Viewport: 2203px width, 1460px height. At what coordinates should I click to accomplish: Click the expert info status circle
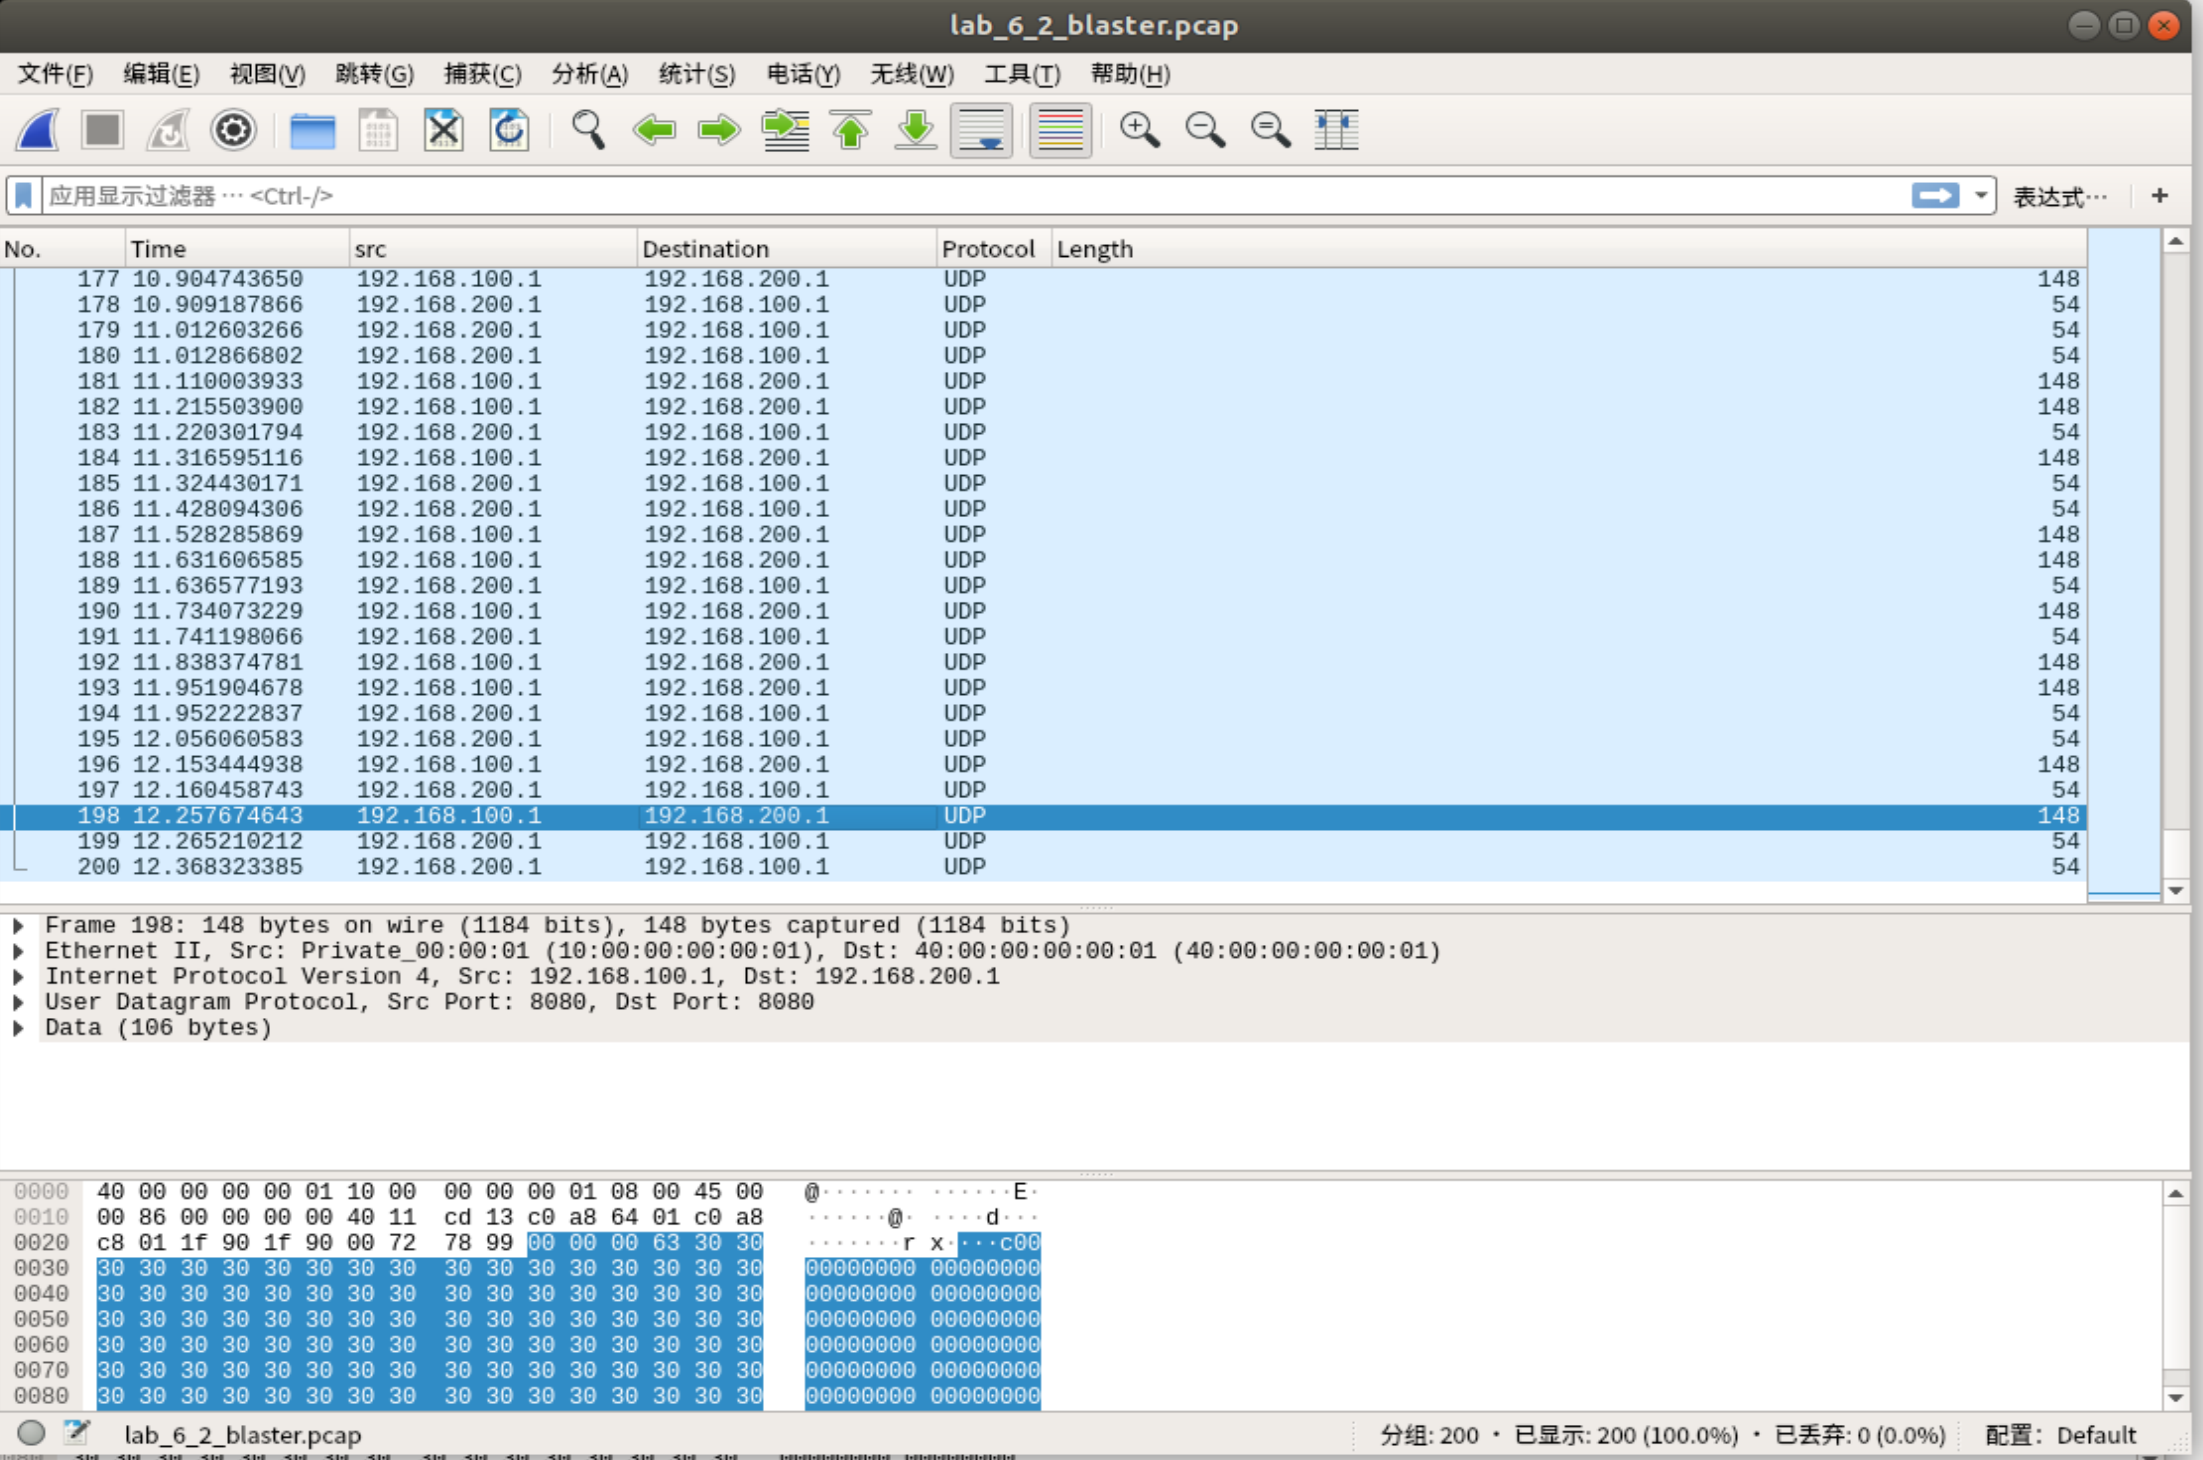coord(32,1433)
